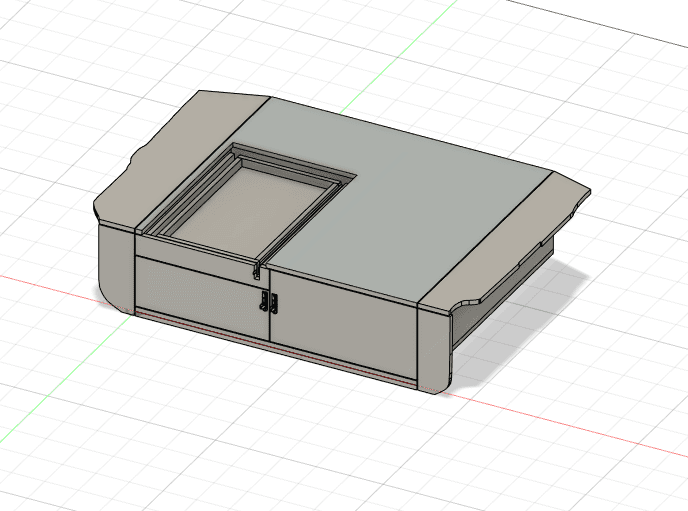This screenshot has height=511, width=688.
Task: Select the right door handle
Action: coord(272,303)
